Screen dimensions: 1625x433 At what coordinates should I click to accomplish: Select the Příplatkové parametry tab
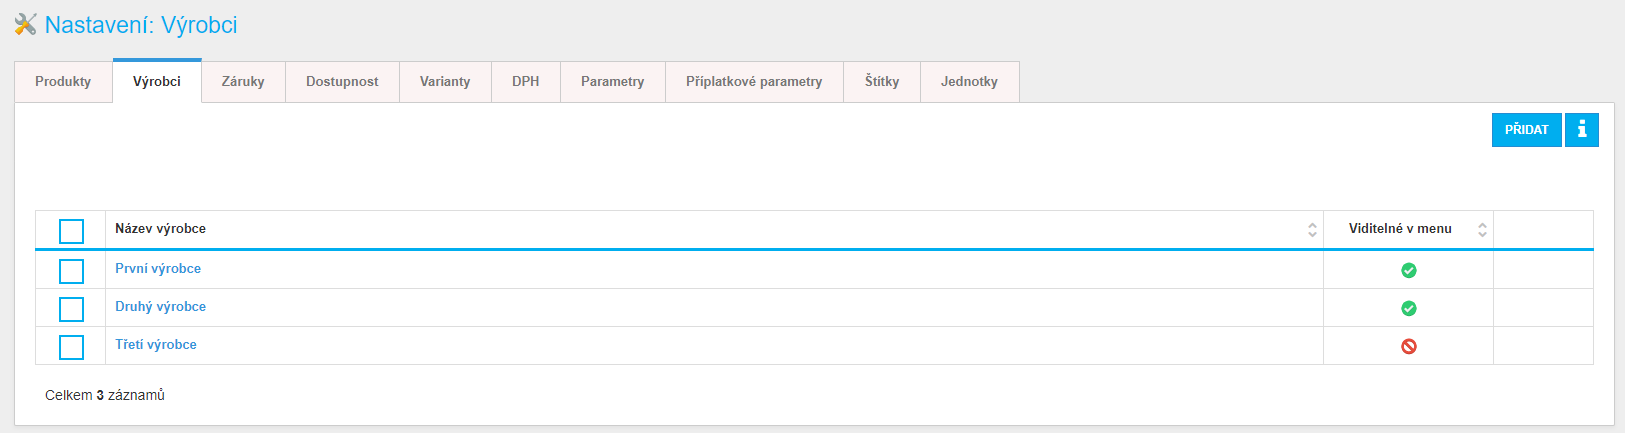tap(754, 82)
